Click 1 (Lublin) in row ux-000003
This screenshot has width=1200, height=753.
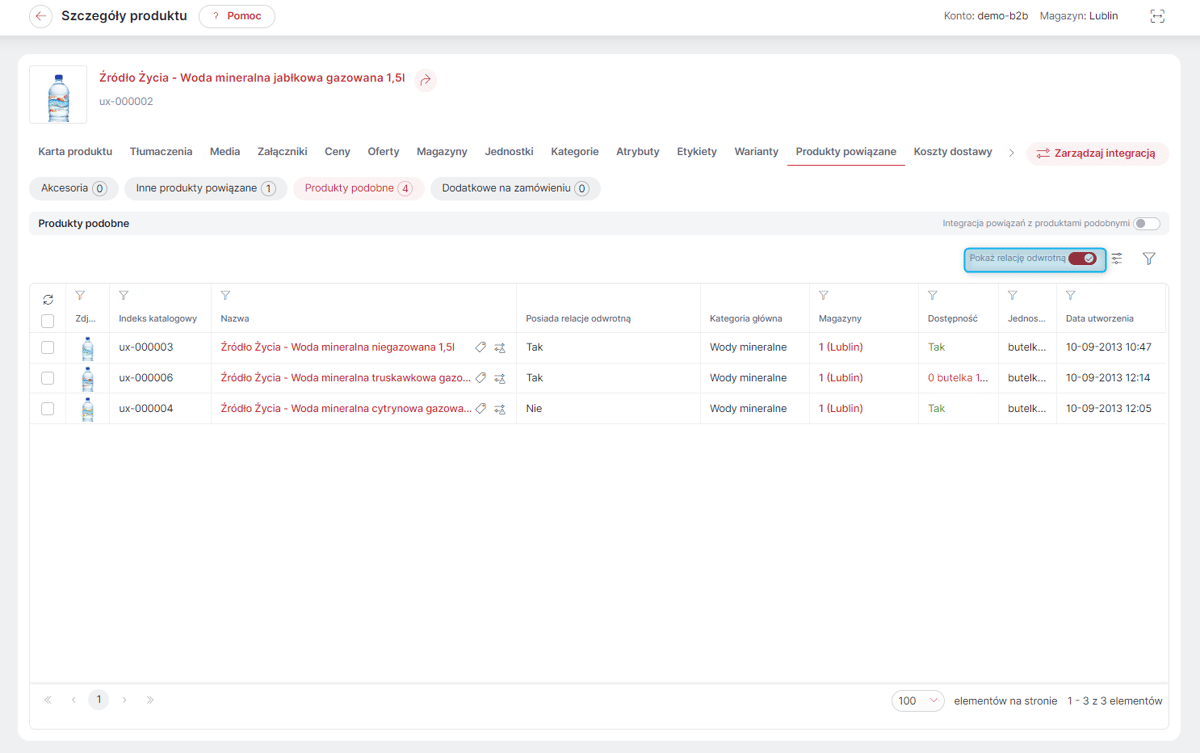(x=841, y=348)
